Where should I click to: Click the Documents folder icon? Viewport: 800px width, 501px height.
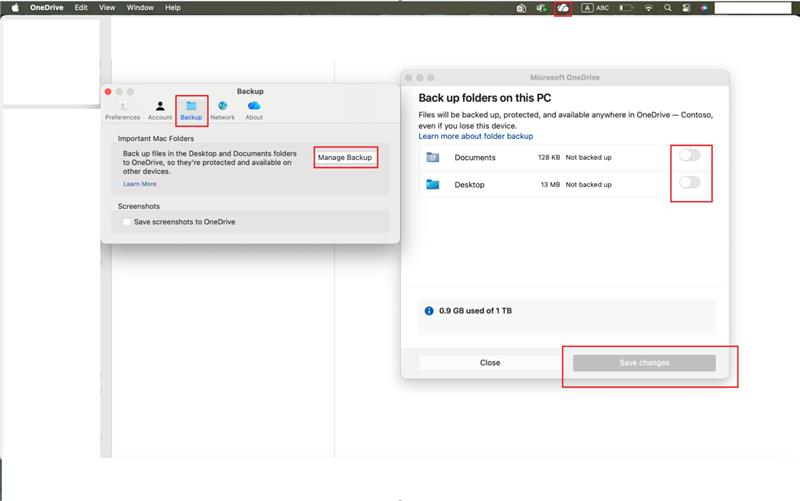click(x=433, y=157)
